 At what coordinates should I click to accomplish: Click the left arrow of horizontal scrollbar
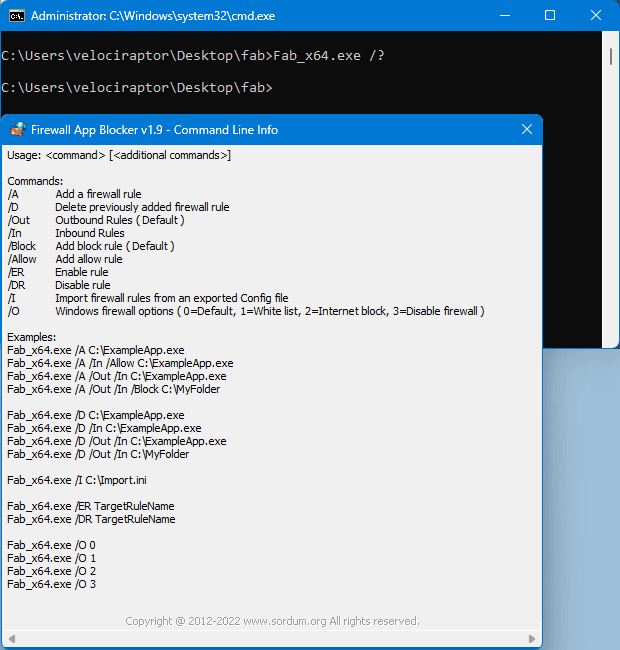(12, 639)
